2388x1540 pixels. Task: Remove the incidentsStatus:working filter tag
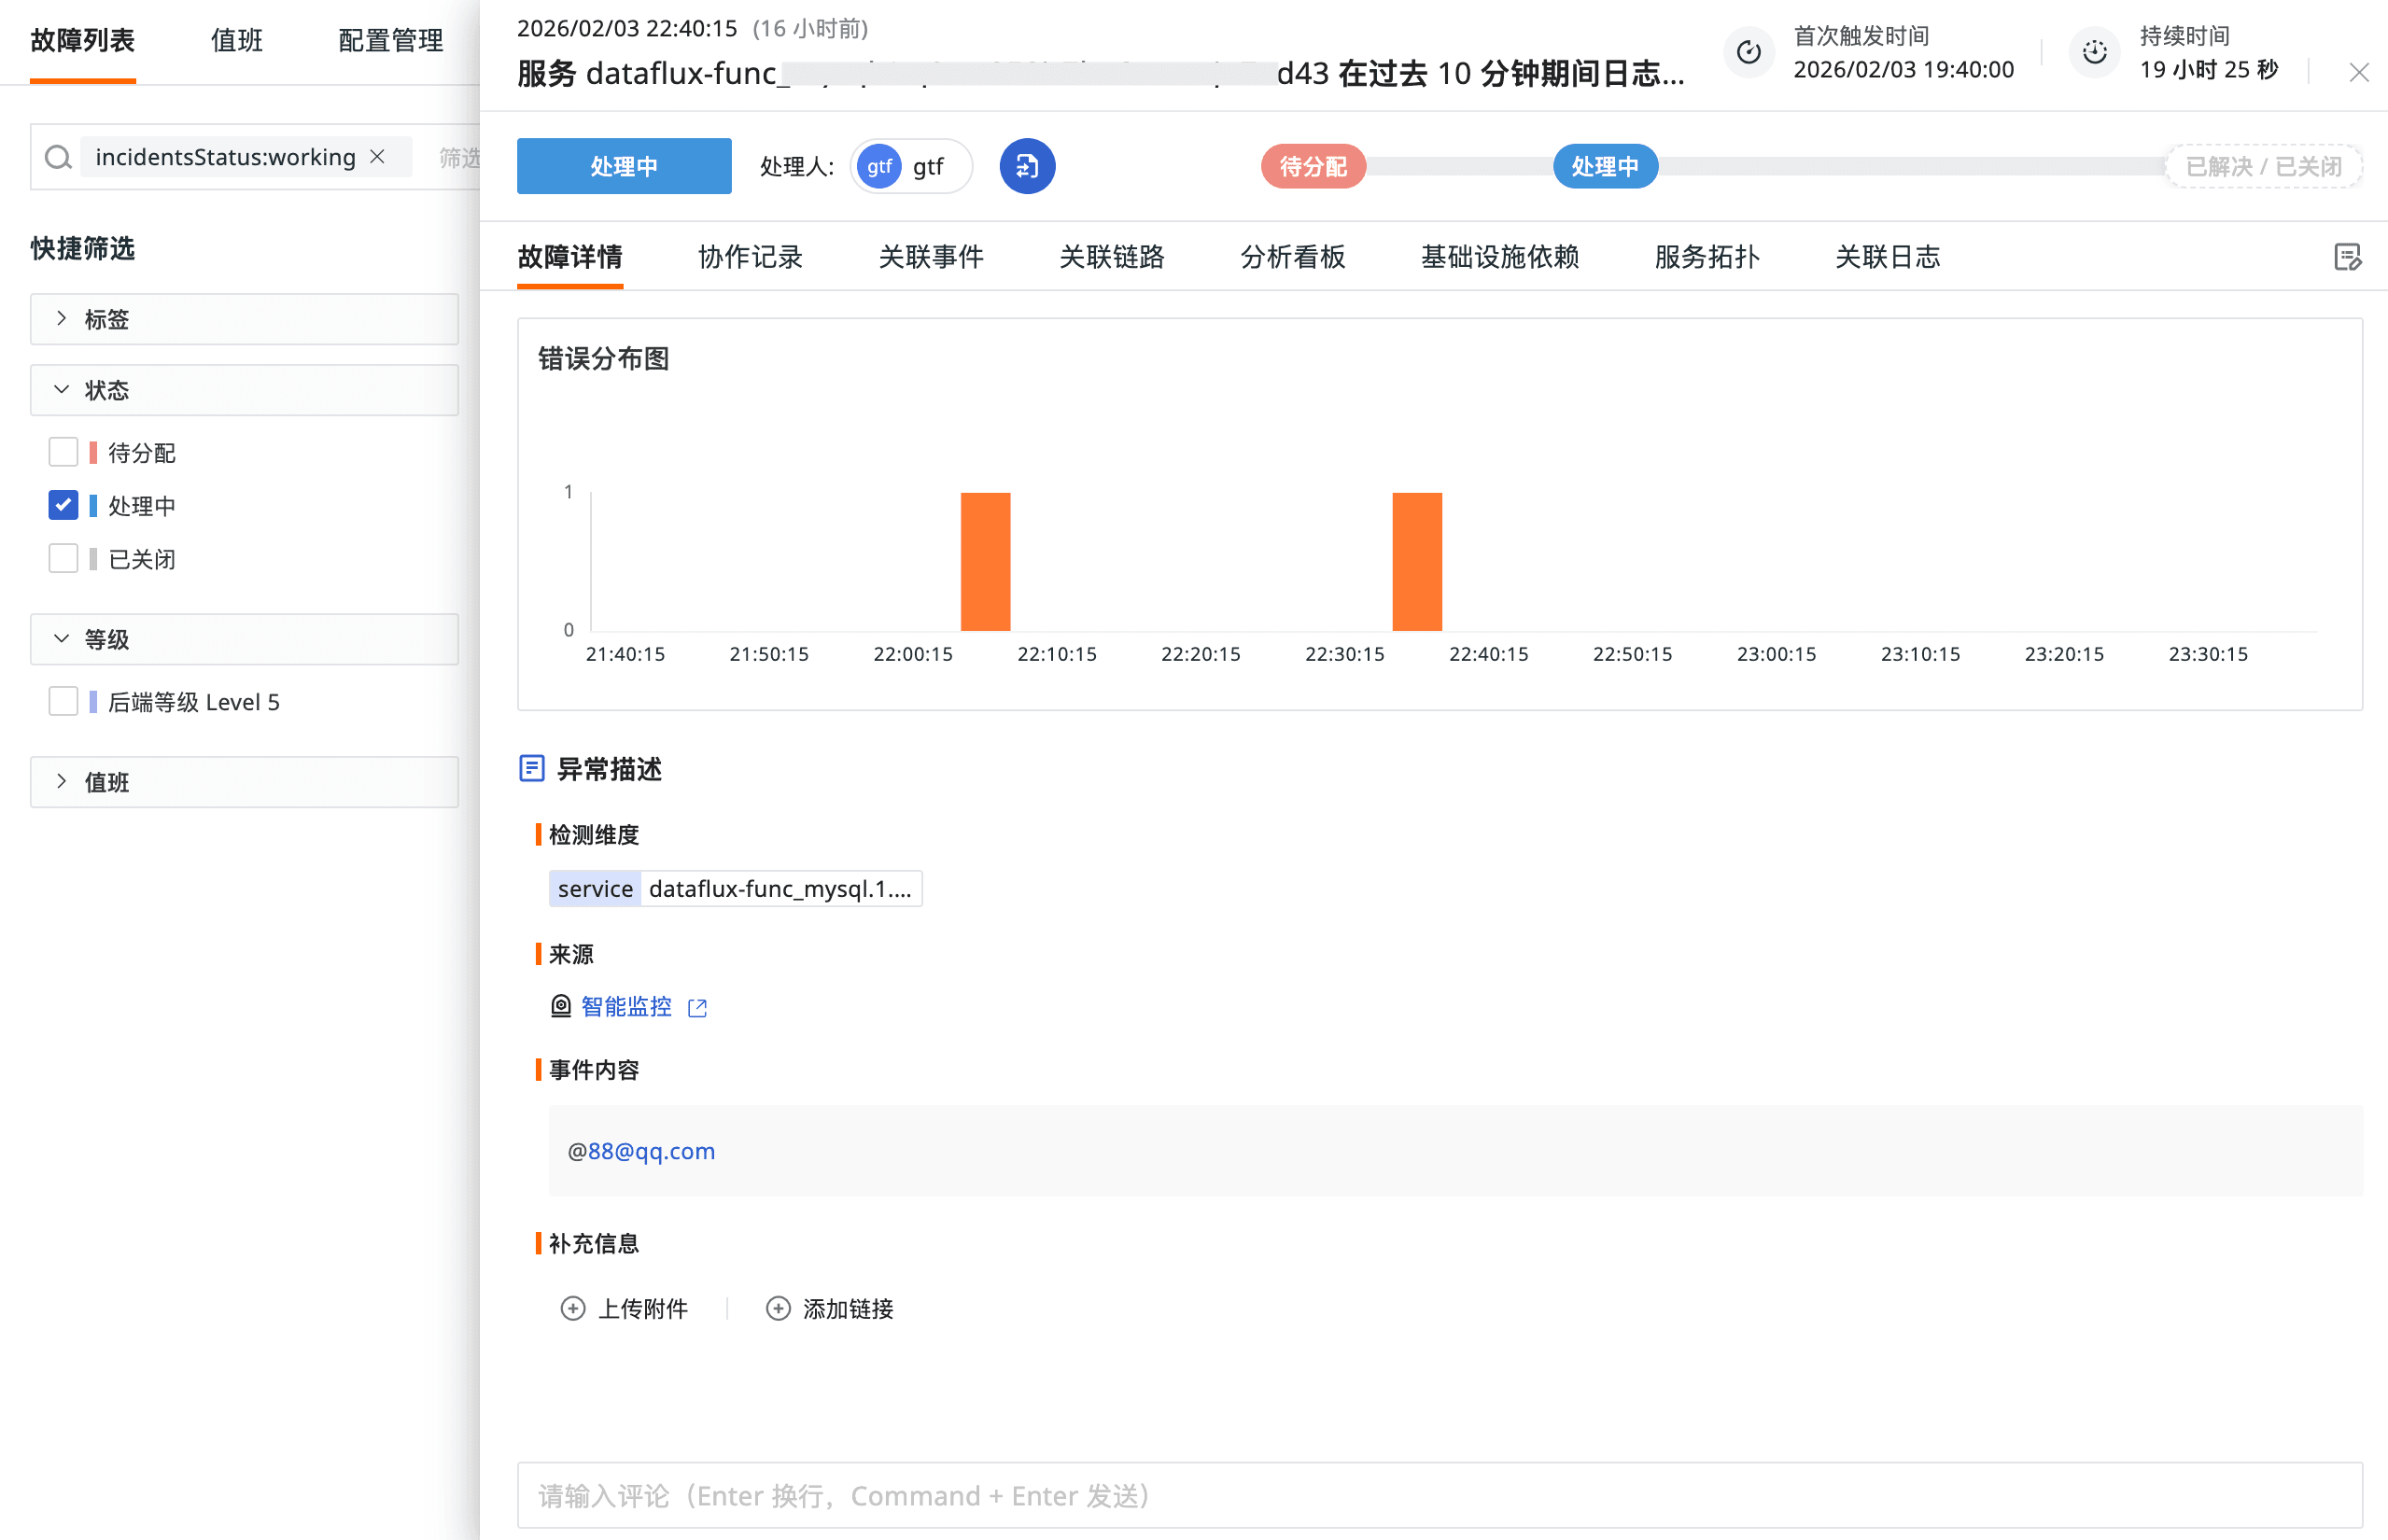coord(378,157)
